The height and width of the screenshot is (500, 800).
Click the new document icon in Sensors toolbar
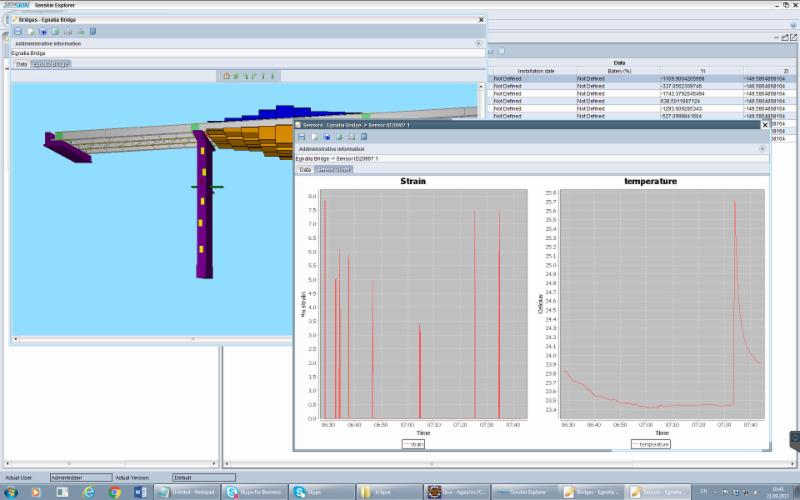click(314, 136)
